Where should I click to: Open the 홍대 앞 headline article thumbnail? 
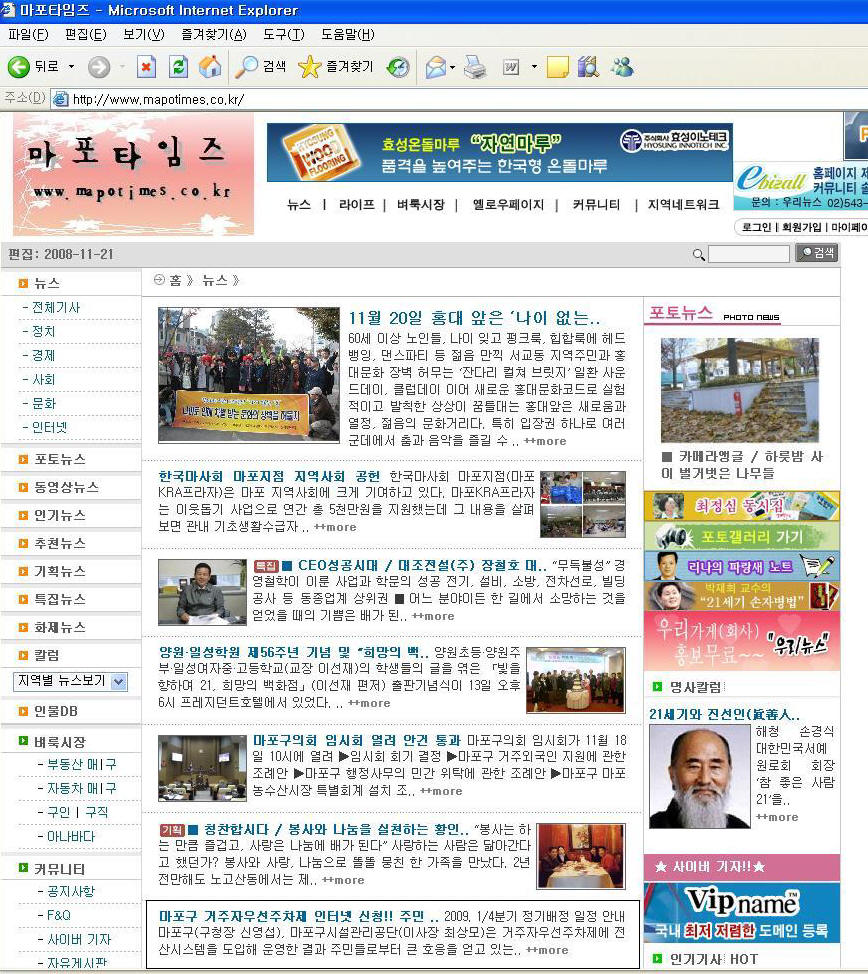click(249, 375)
